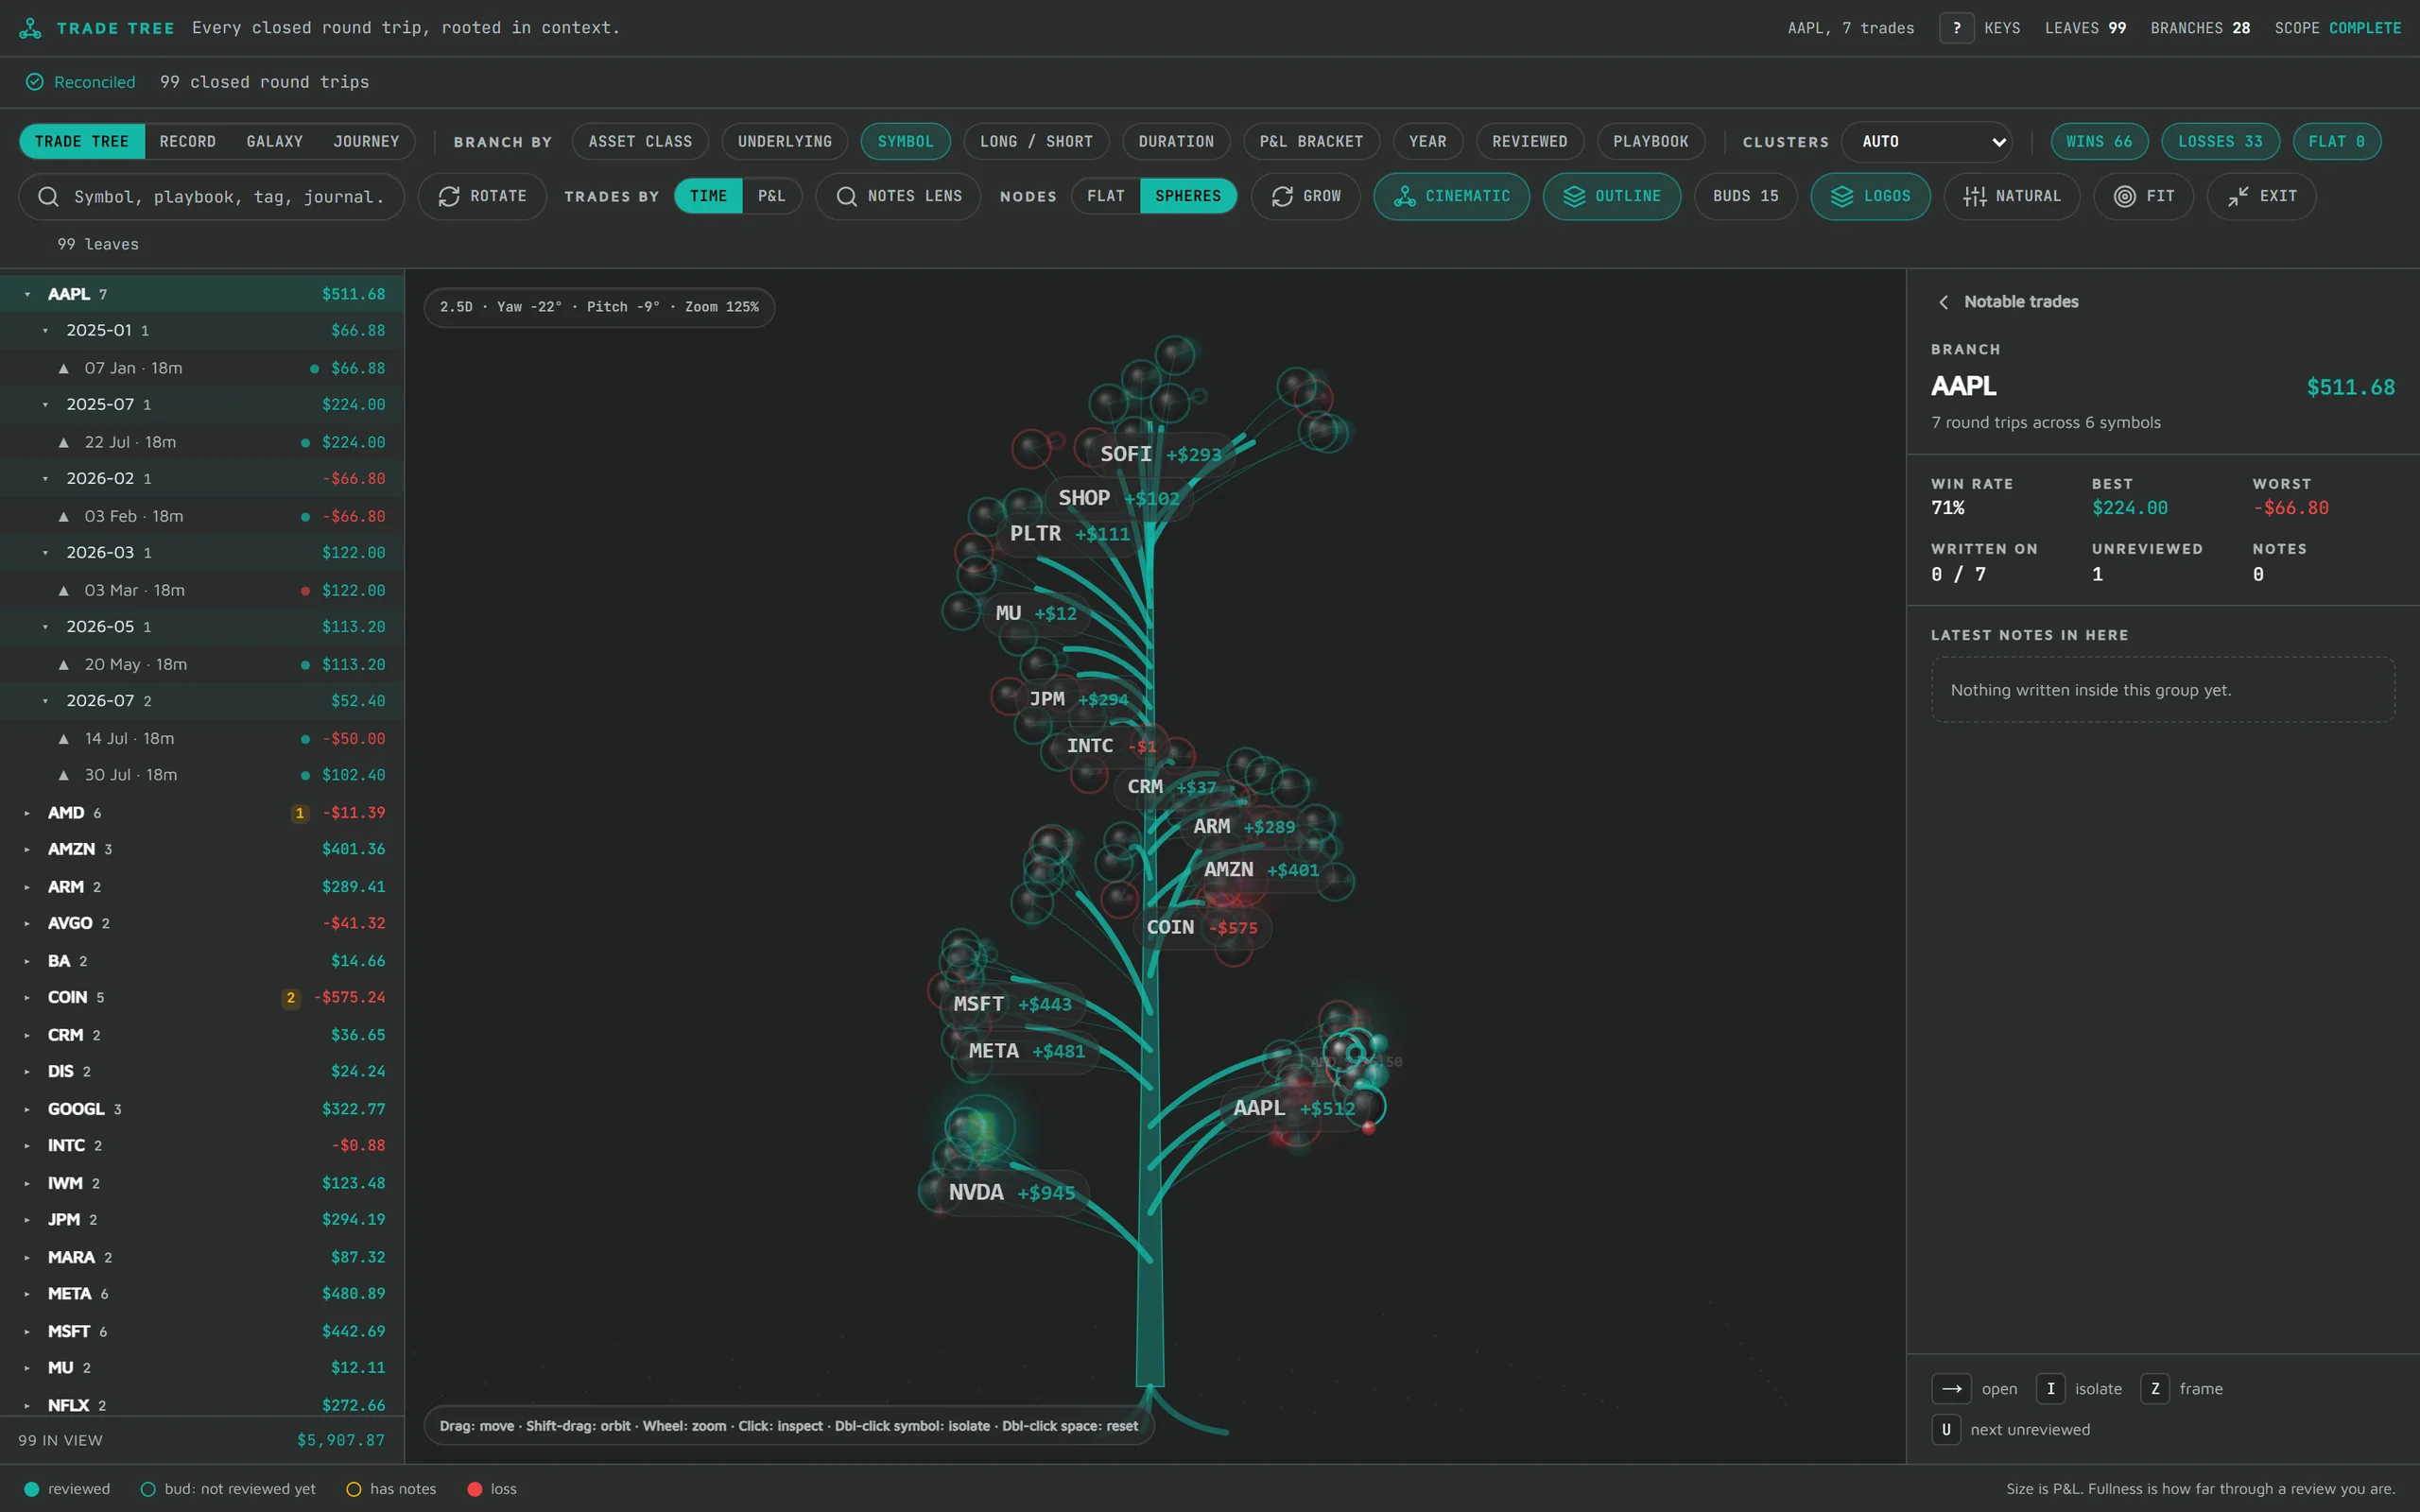Click the Notes Lens magnifier icon

coord(846,196)
